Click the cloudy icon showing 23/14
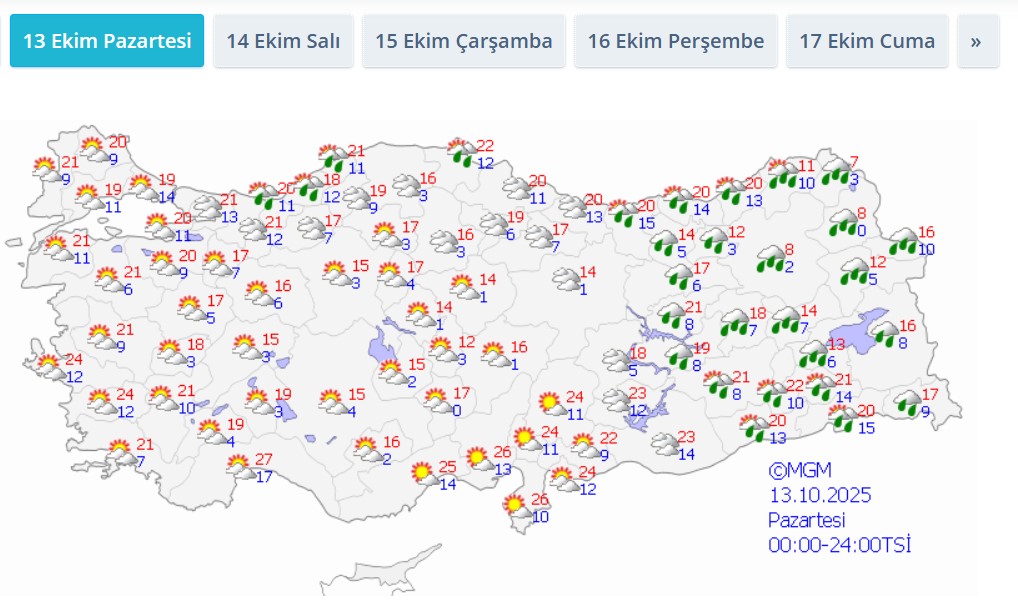Screen dimensions: 1018x613 coord(663,444)
